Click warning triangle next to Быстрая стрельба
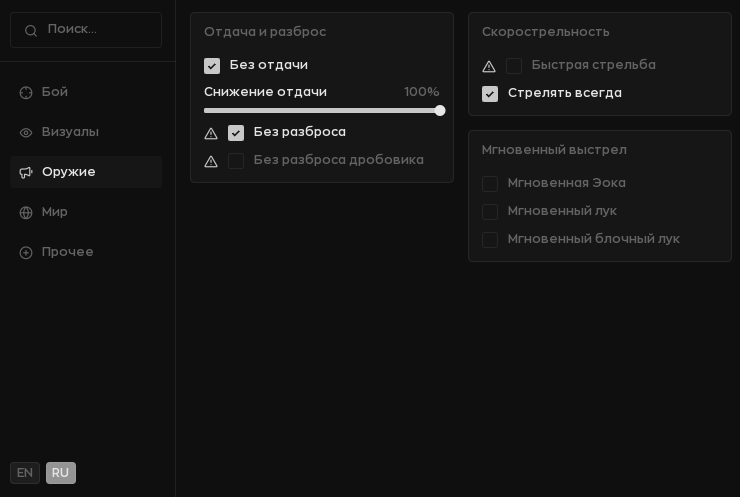This screenshot has width=740, height=497. (x=489, y=67)
